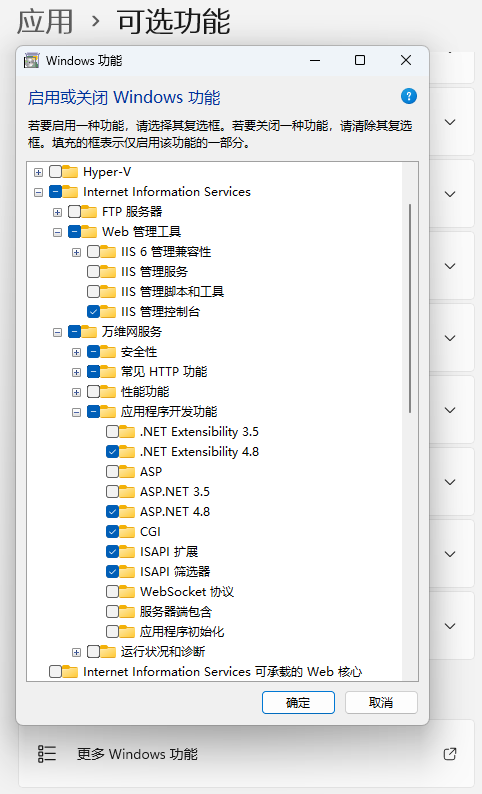Expand the 运行状况和诊断 node
This screenshot has height=794, width=482.
(76, 652)
